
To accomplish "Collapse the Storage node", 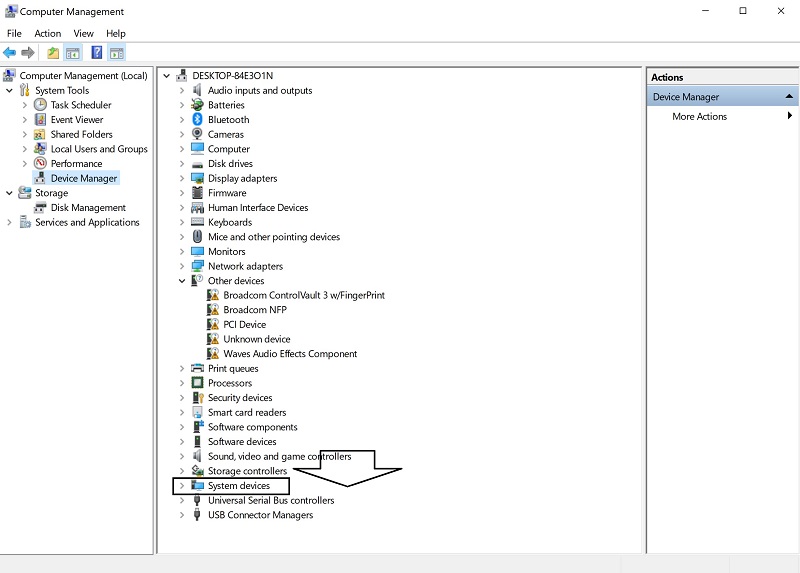I will (9, 193).
